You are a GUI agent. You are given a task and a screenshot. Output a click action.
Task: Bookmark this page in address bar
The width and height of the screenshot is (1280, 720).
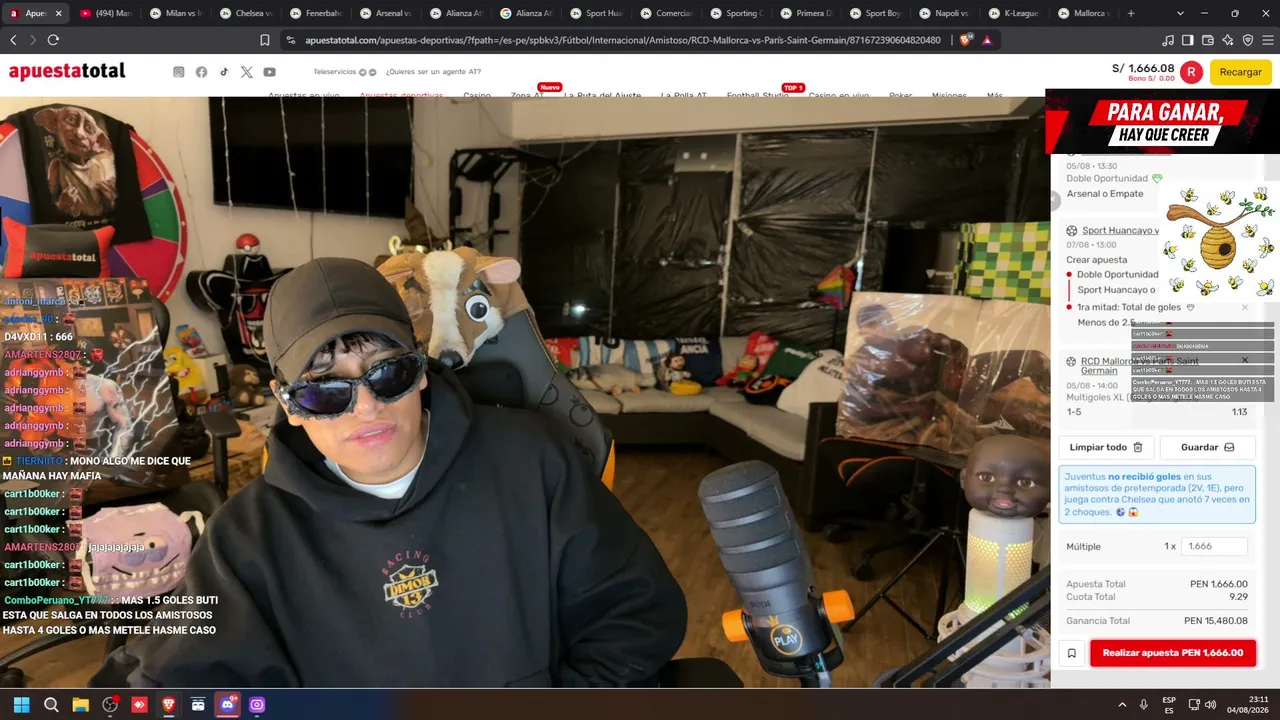[265, 40]
